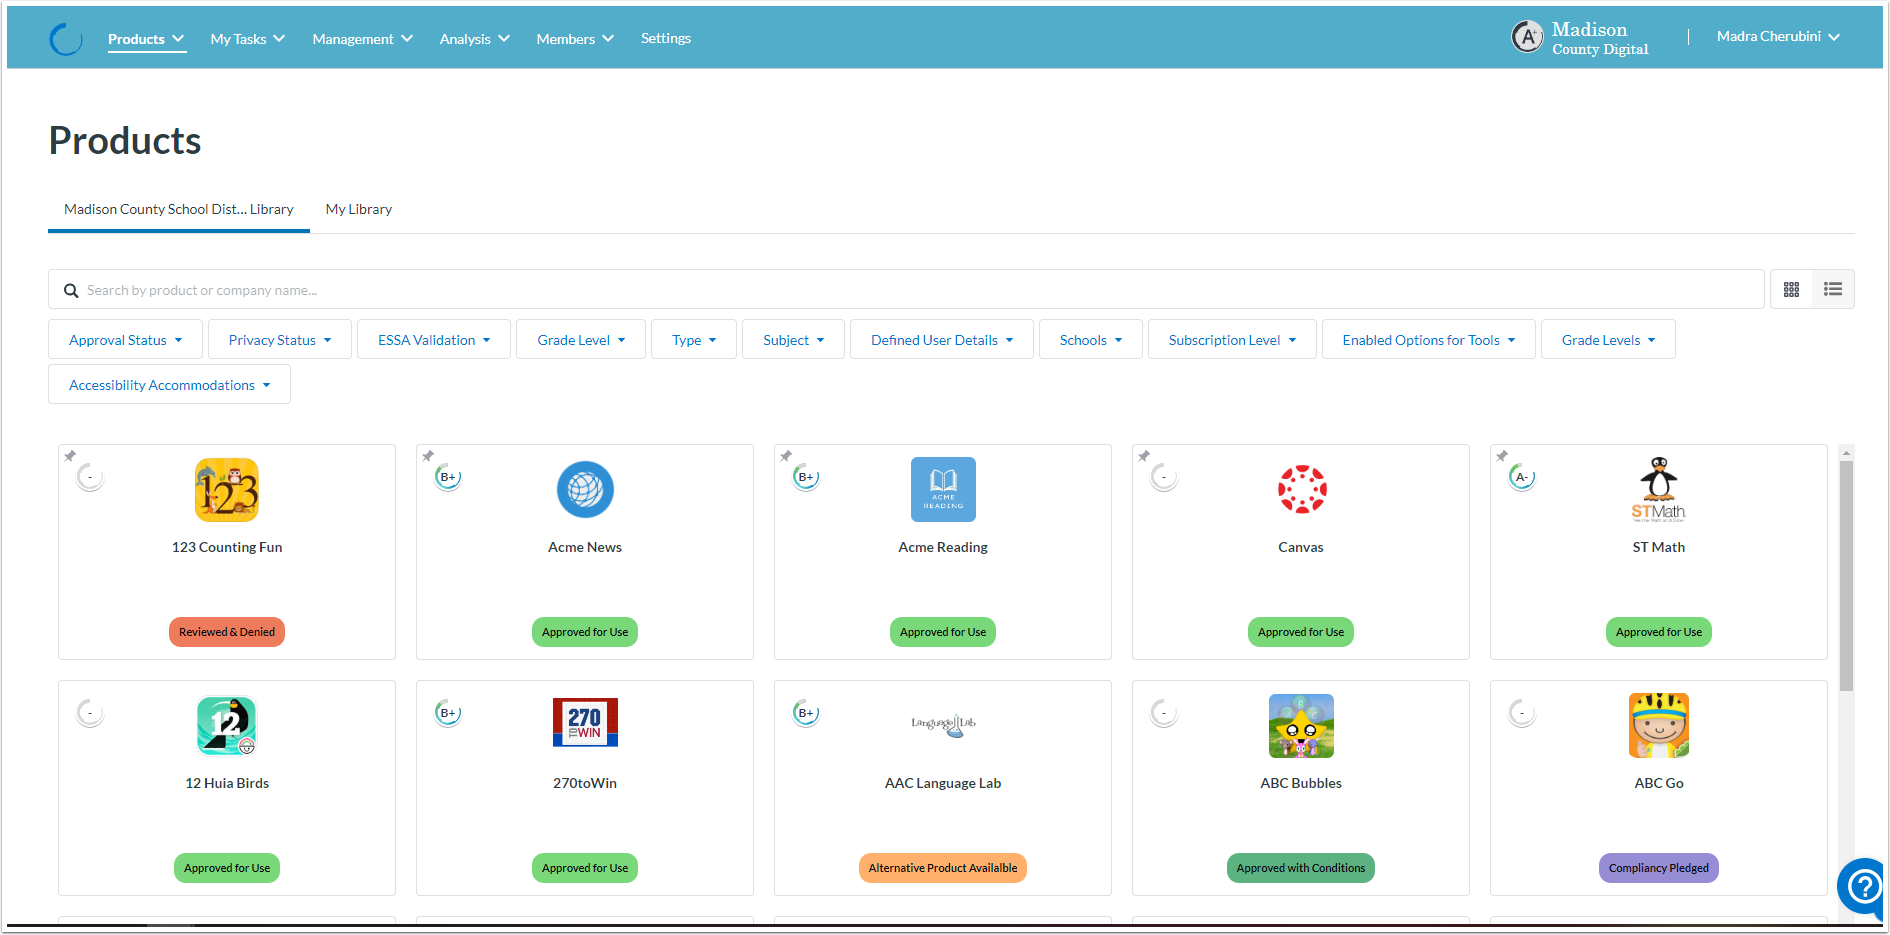Open the Approval Status filter dropdown
The image size is (1890, 935).
[125, 339]
